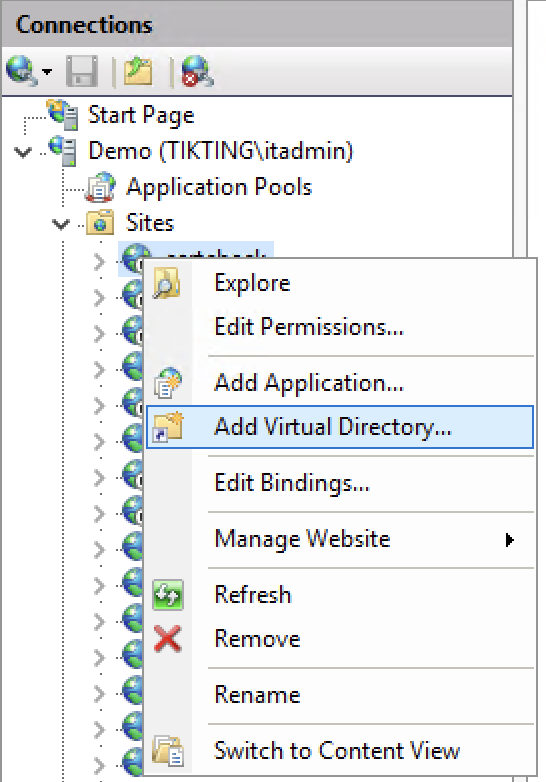Image resolution: width=546 pixels, height=782 pixels.
Task: Click the highlighted site's globe icon
Action: click(x=134, y=258)
